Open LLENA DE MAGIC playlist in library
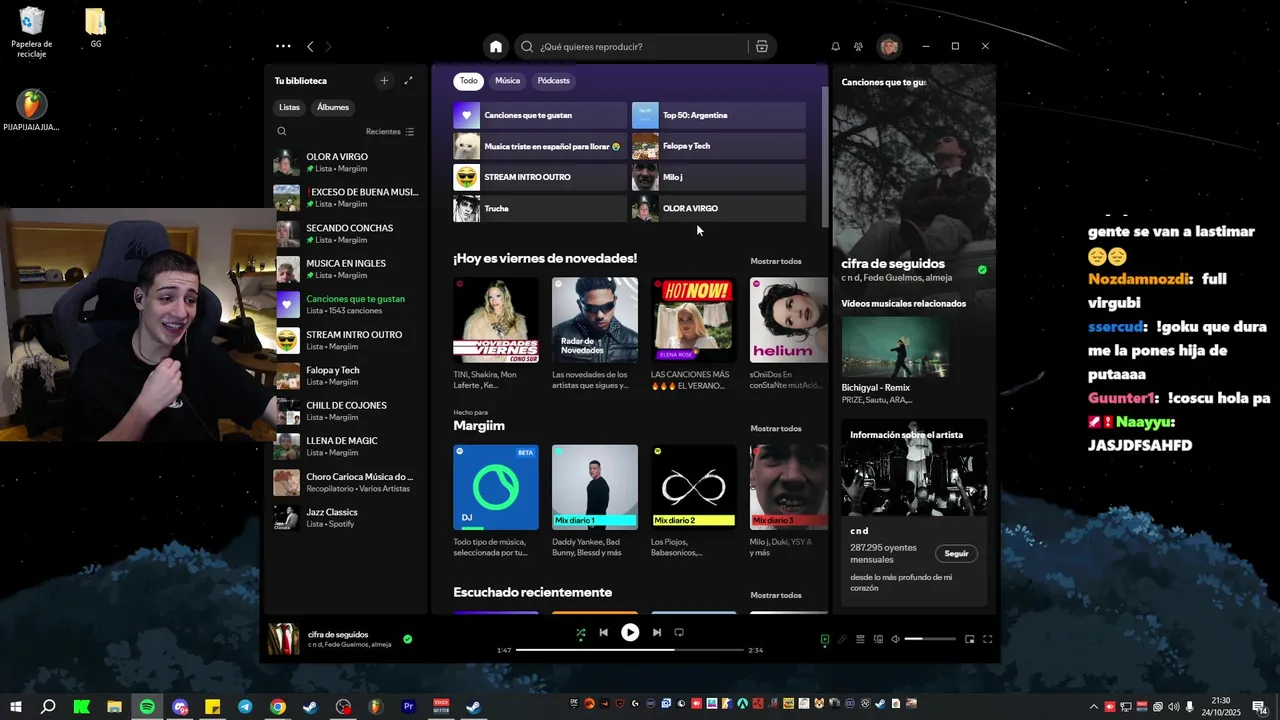 [347, 446]
